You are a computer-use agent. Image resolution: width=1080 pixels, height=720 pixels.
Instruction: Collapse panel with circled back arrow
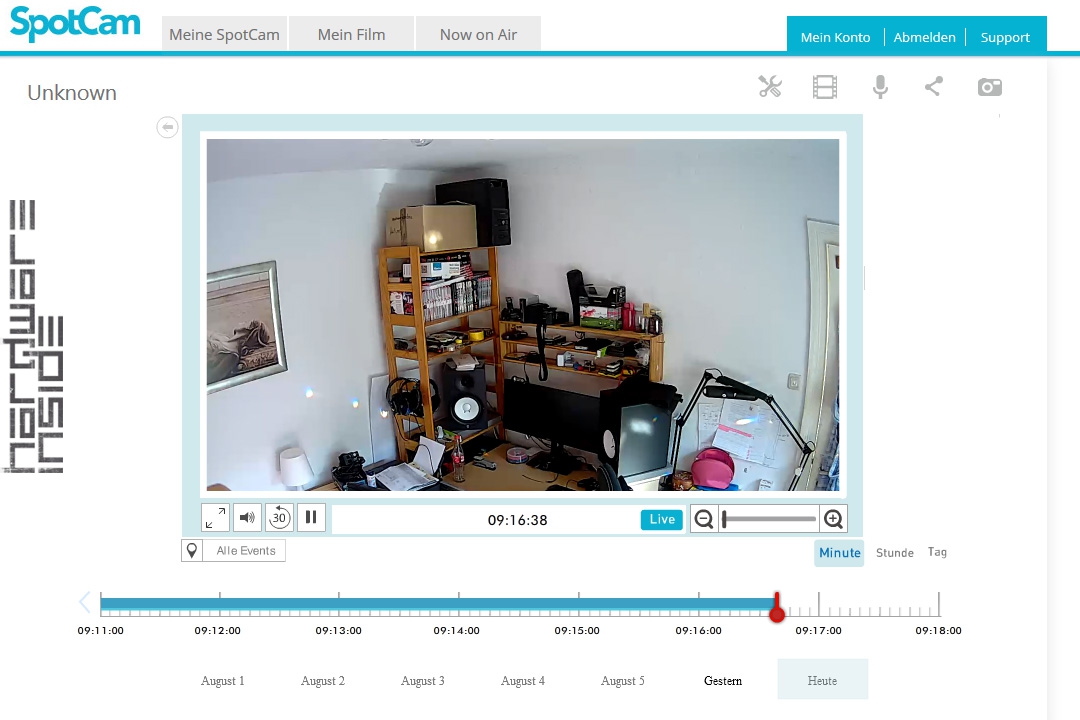[x=168, y=127]
